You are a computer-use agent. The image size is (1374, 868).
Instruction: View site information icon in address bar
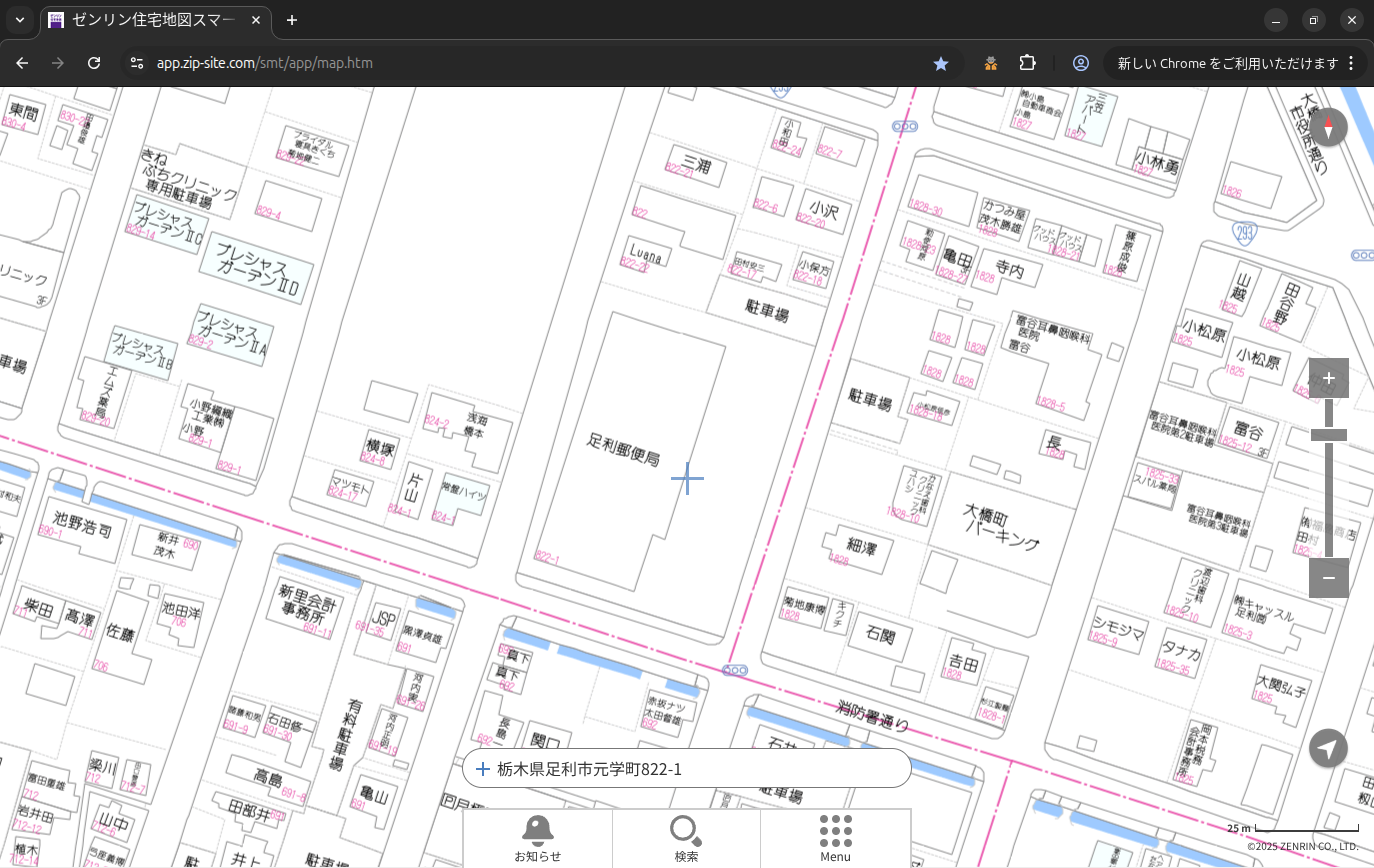(137, 63)
